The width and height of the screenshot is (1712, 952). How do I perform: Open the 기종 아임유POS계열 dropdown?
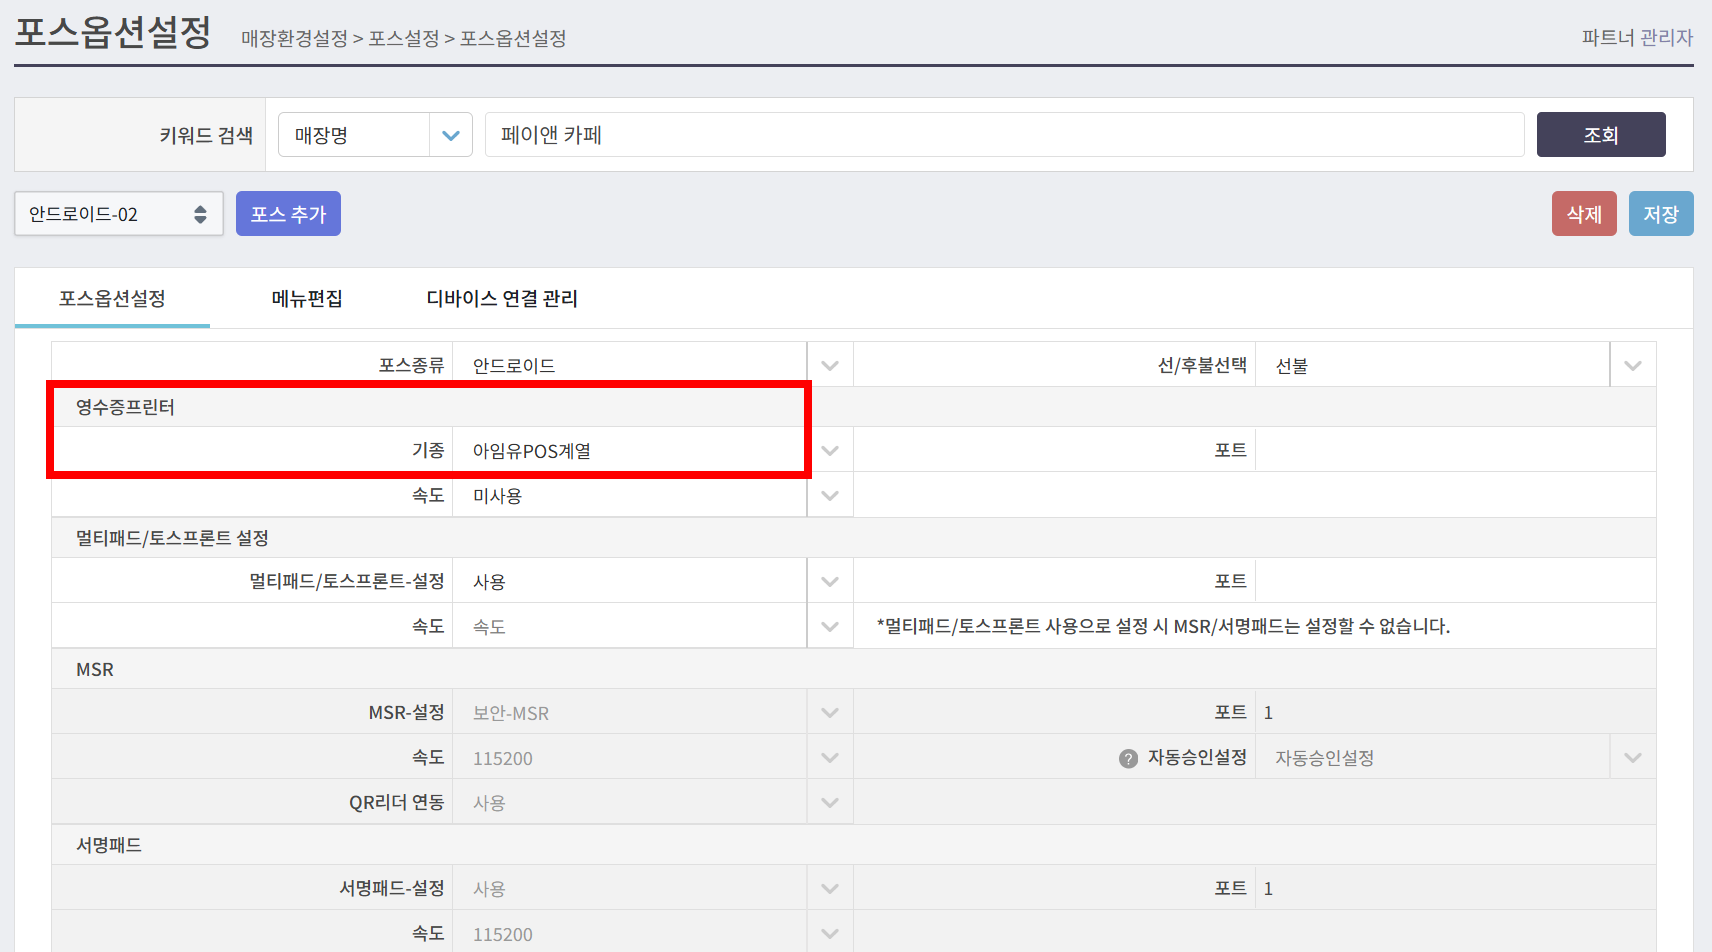click(x=652, y=450)
